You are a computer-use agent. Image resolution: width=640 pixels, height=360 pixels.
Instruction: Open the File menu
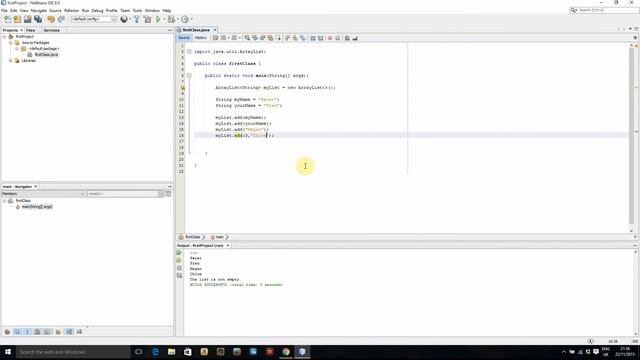pyautogui.click(x=4, y=11)
